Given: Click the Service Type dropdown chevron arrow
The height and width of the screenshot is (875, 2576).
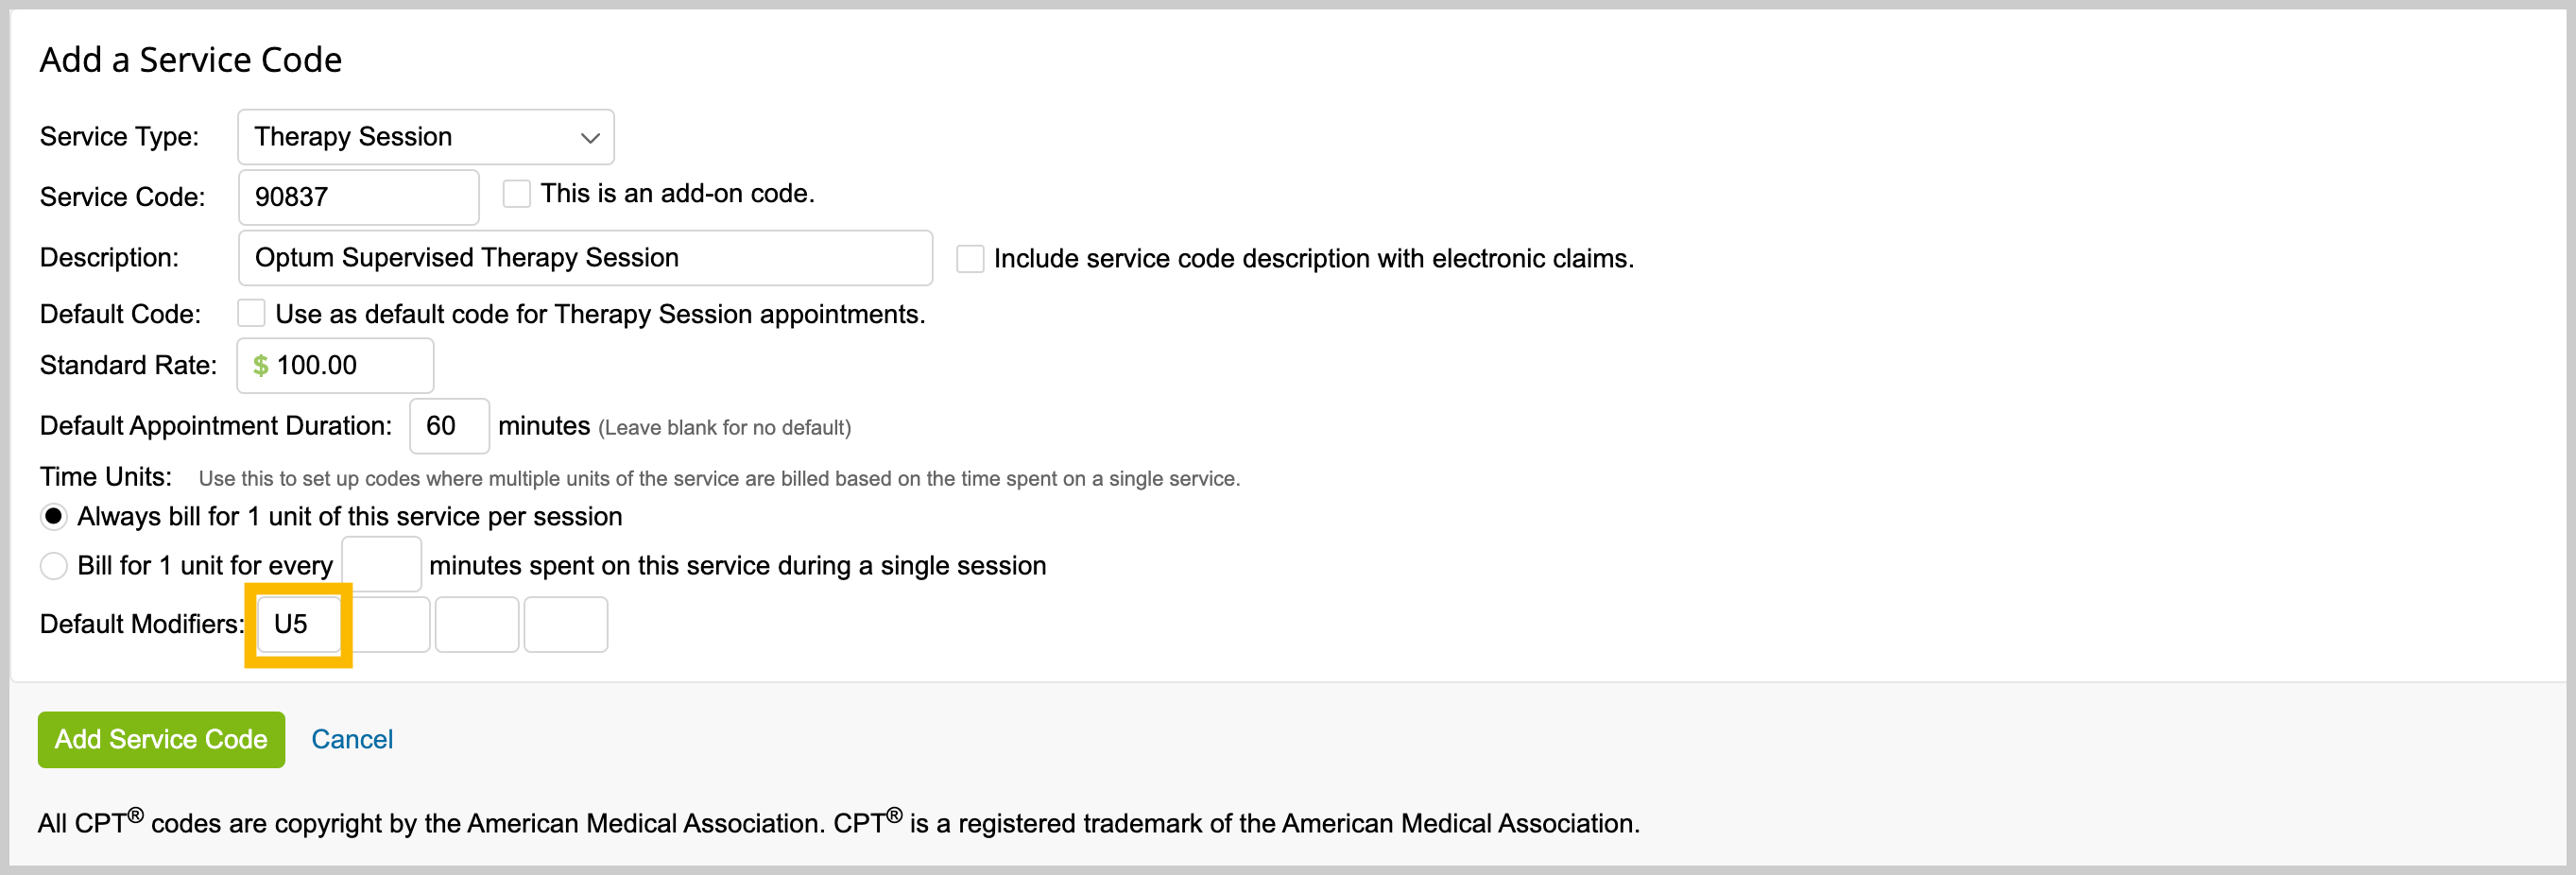Looking at the screenshot, I should coord(590,138).
